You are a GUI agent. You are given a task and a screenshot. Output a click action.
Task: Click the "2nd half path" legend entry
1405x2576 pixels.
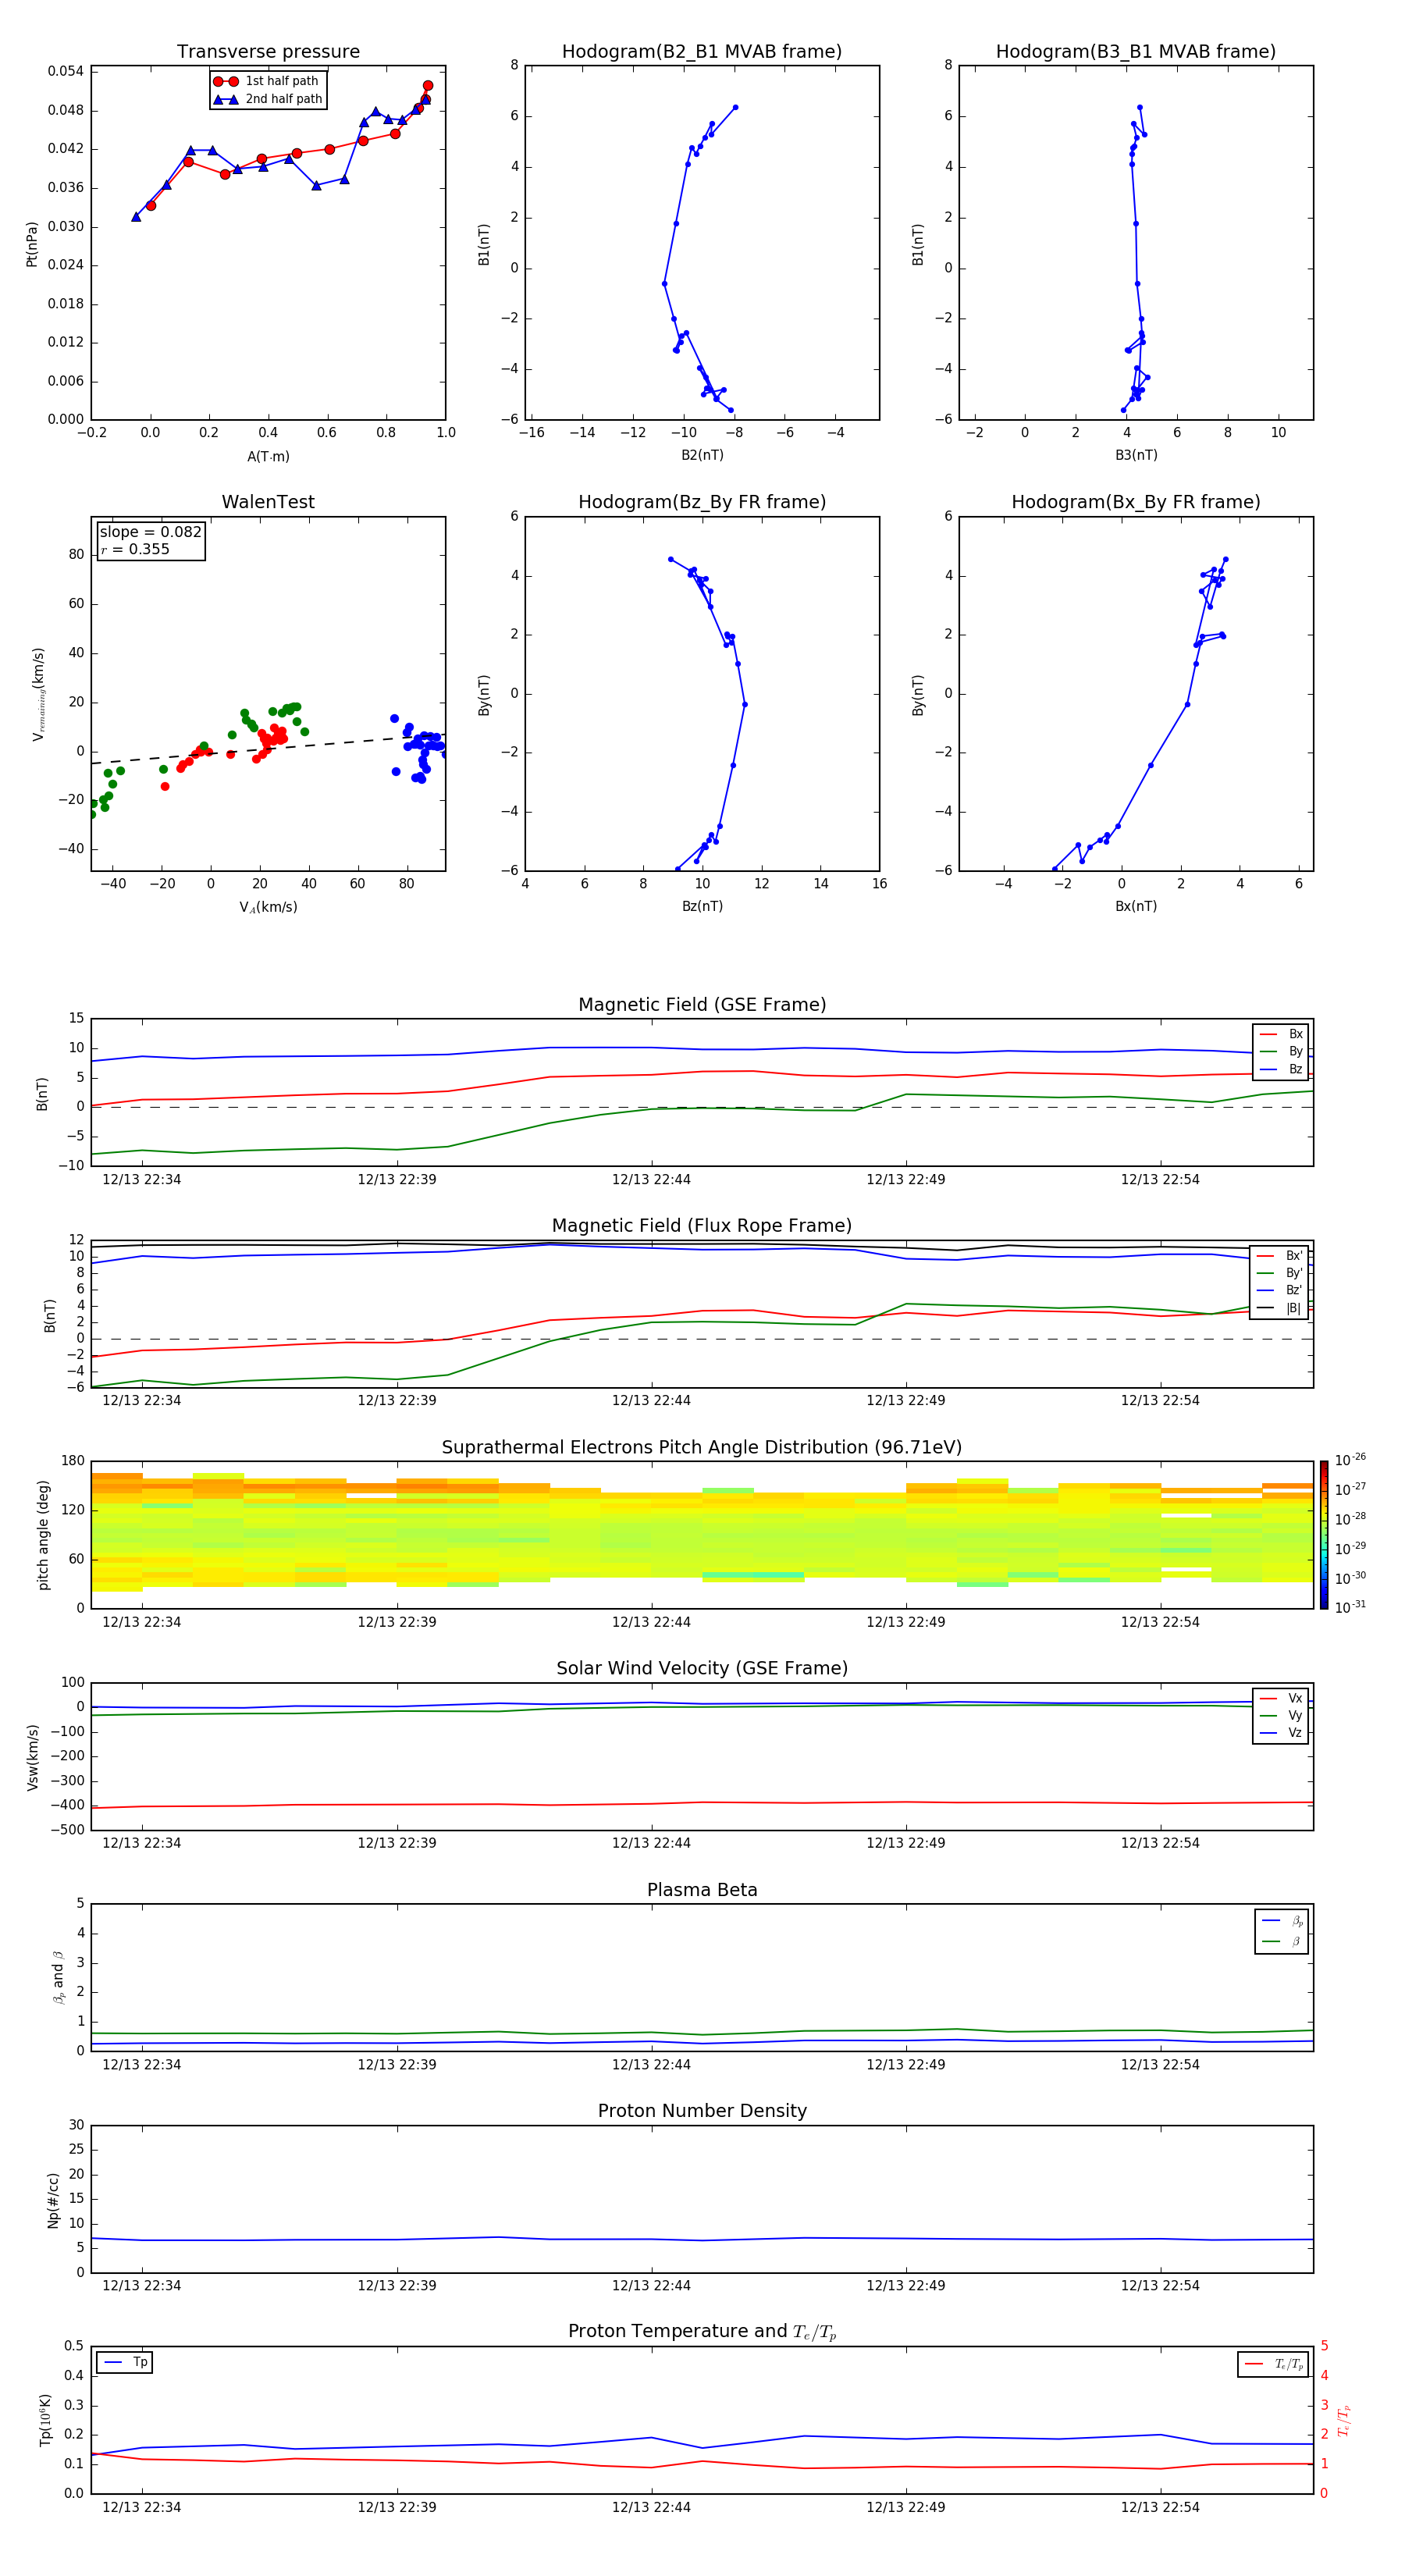[x=268, y=99]
